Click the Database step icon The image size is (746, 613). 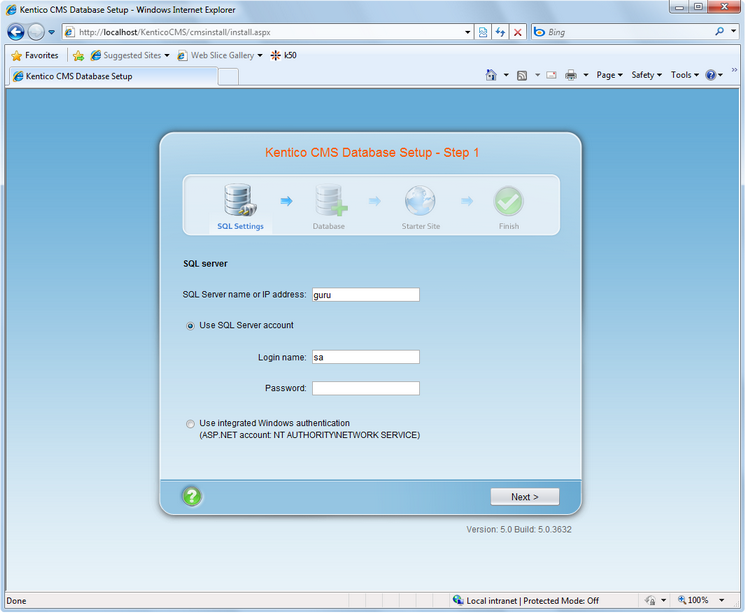coord(329,202)
